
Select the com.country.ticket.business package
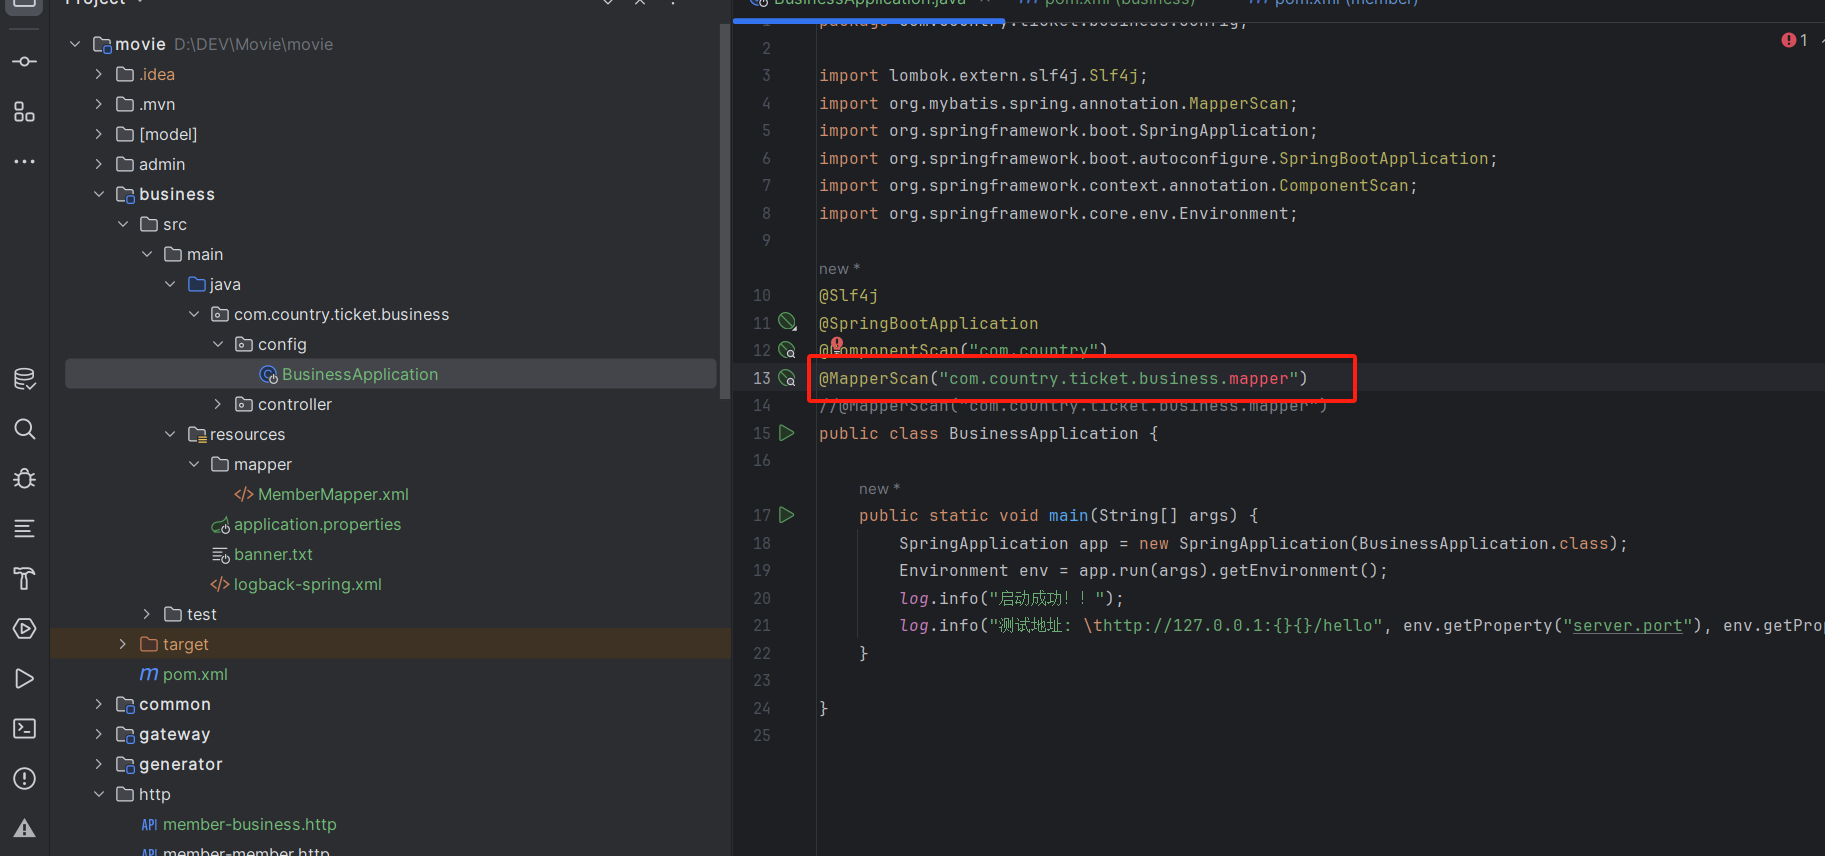(341, 314)
